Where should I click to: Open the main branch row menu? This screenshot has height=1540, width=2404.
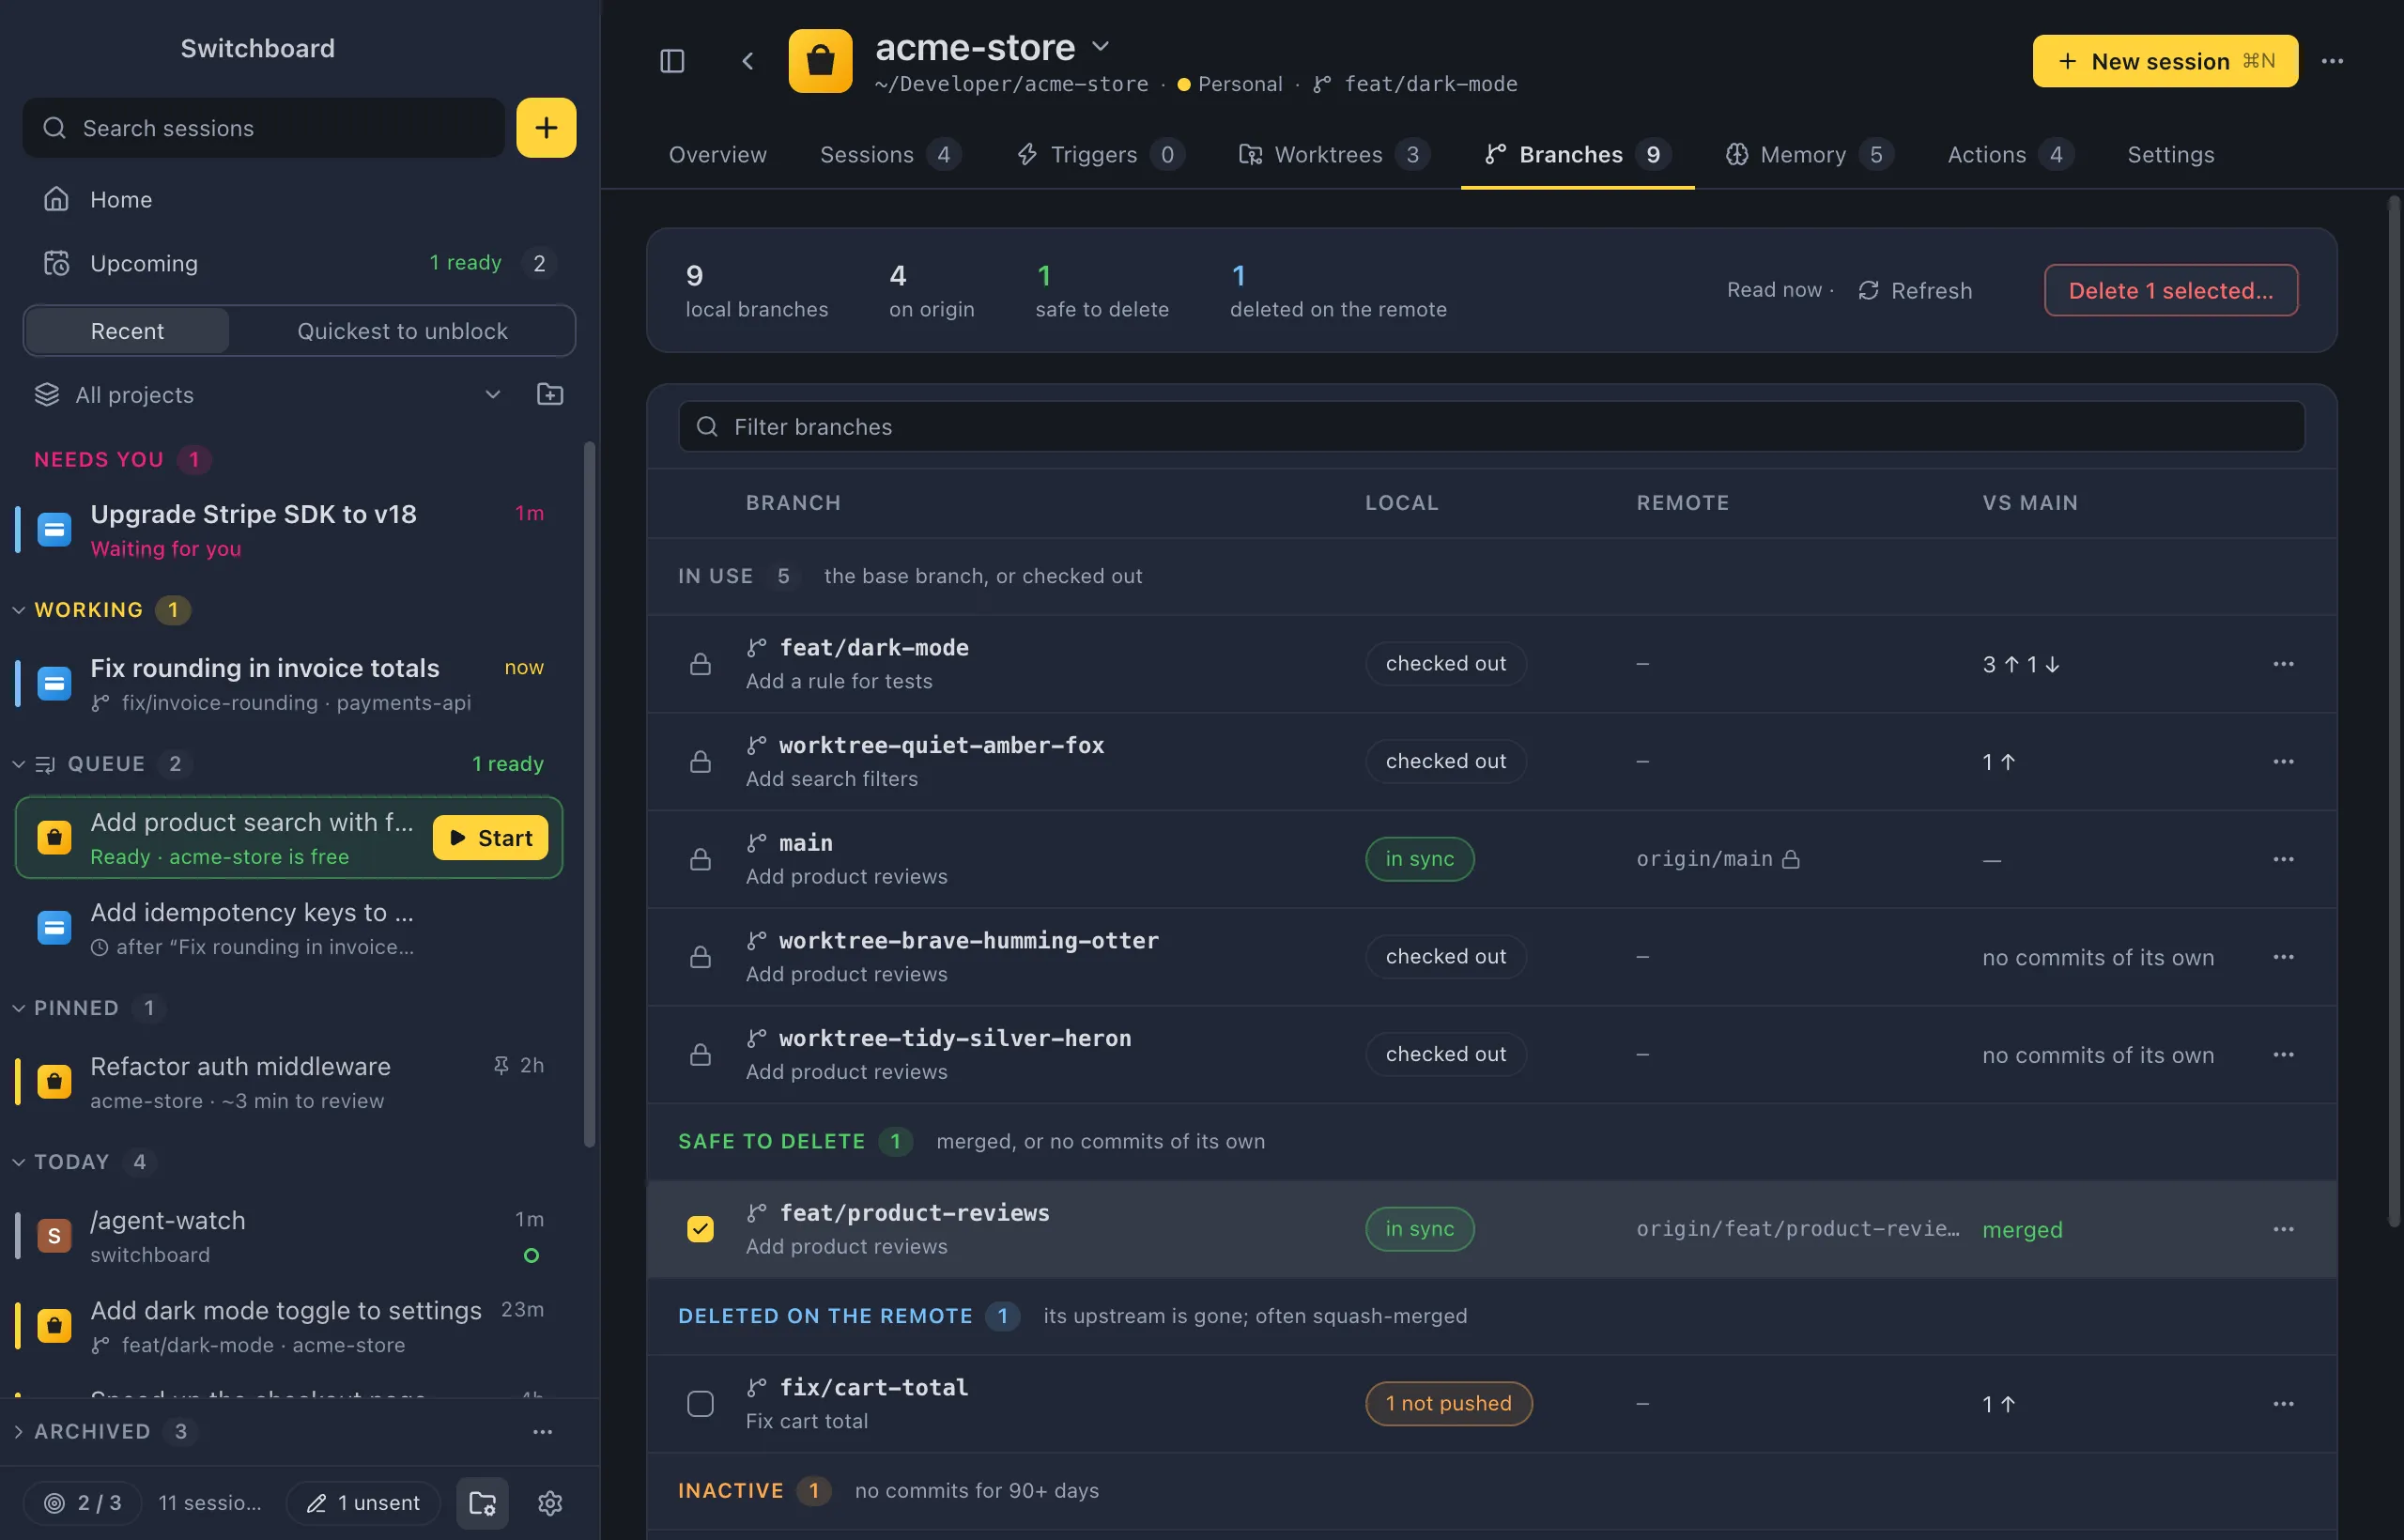click(x=2283, y=859)
